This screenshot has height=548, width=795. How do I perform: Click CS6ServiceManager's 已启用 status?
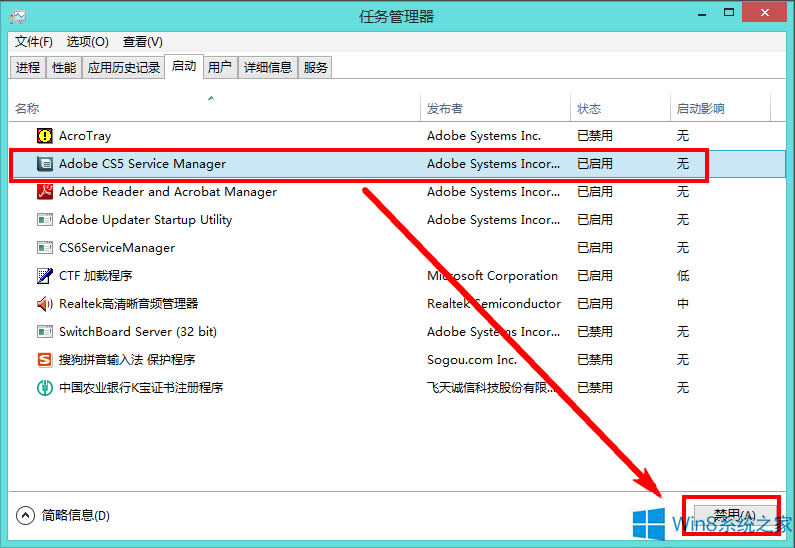click(x=595, y=247)
